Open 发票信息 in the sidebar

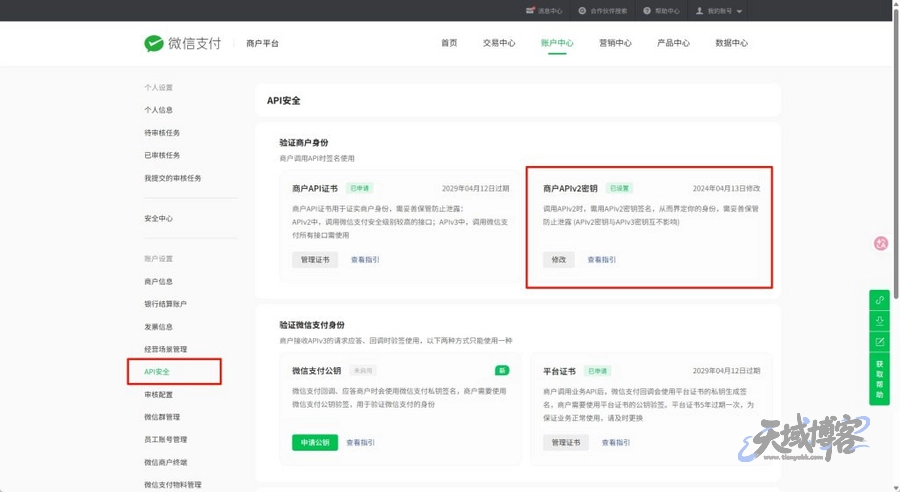pos(158,327)
